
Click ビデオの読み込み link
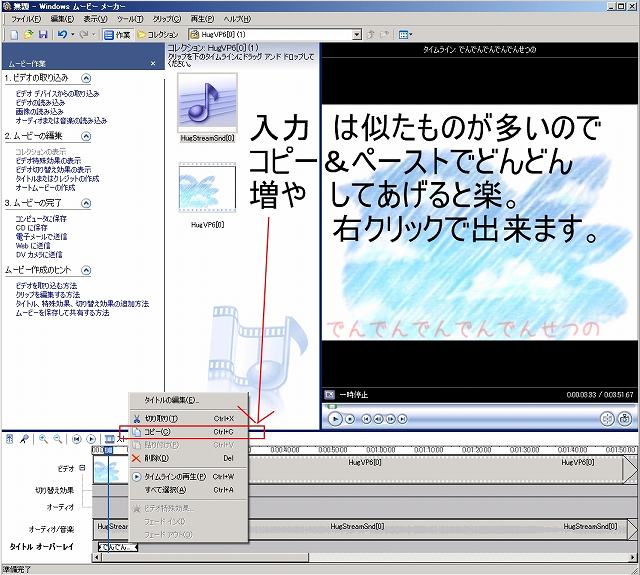coord(40,102)
